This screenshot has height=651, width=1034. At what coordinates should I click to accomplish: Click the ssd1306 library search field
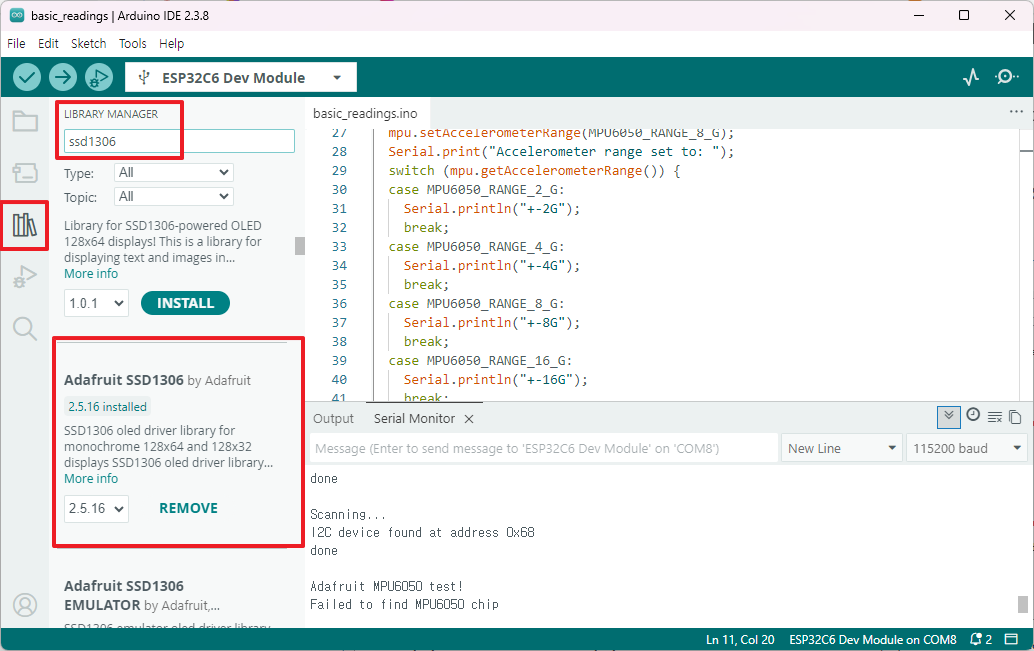click(x=179, y=141)
